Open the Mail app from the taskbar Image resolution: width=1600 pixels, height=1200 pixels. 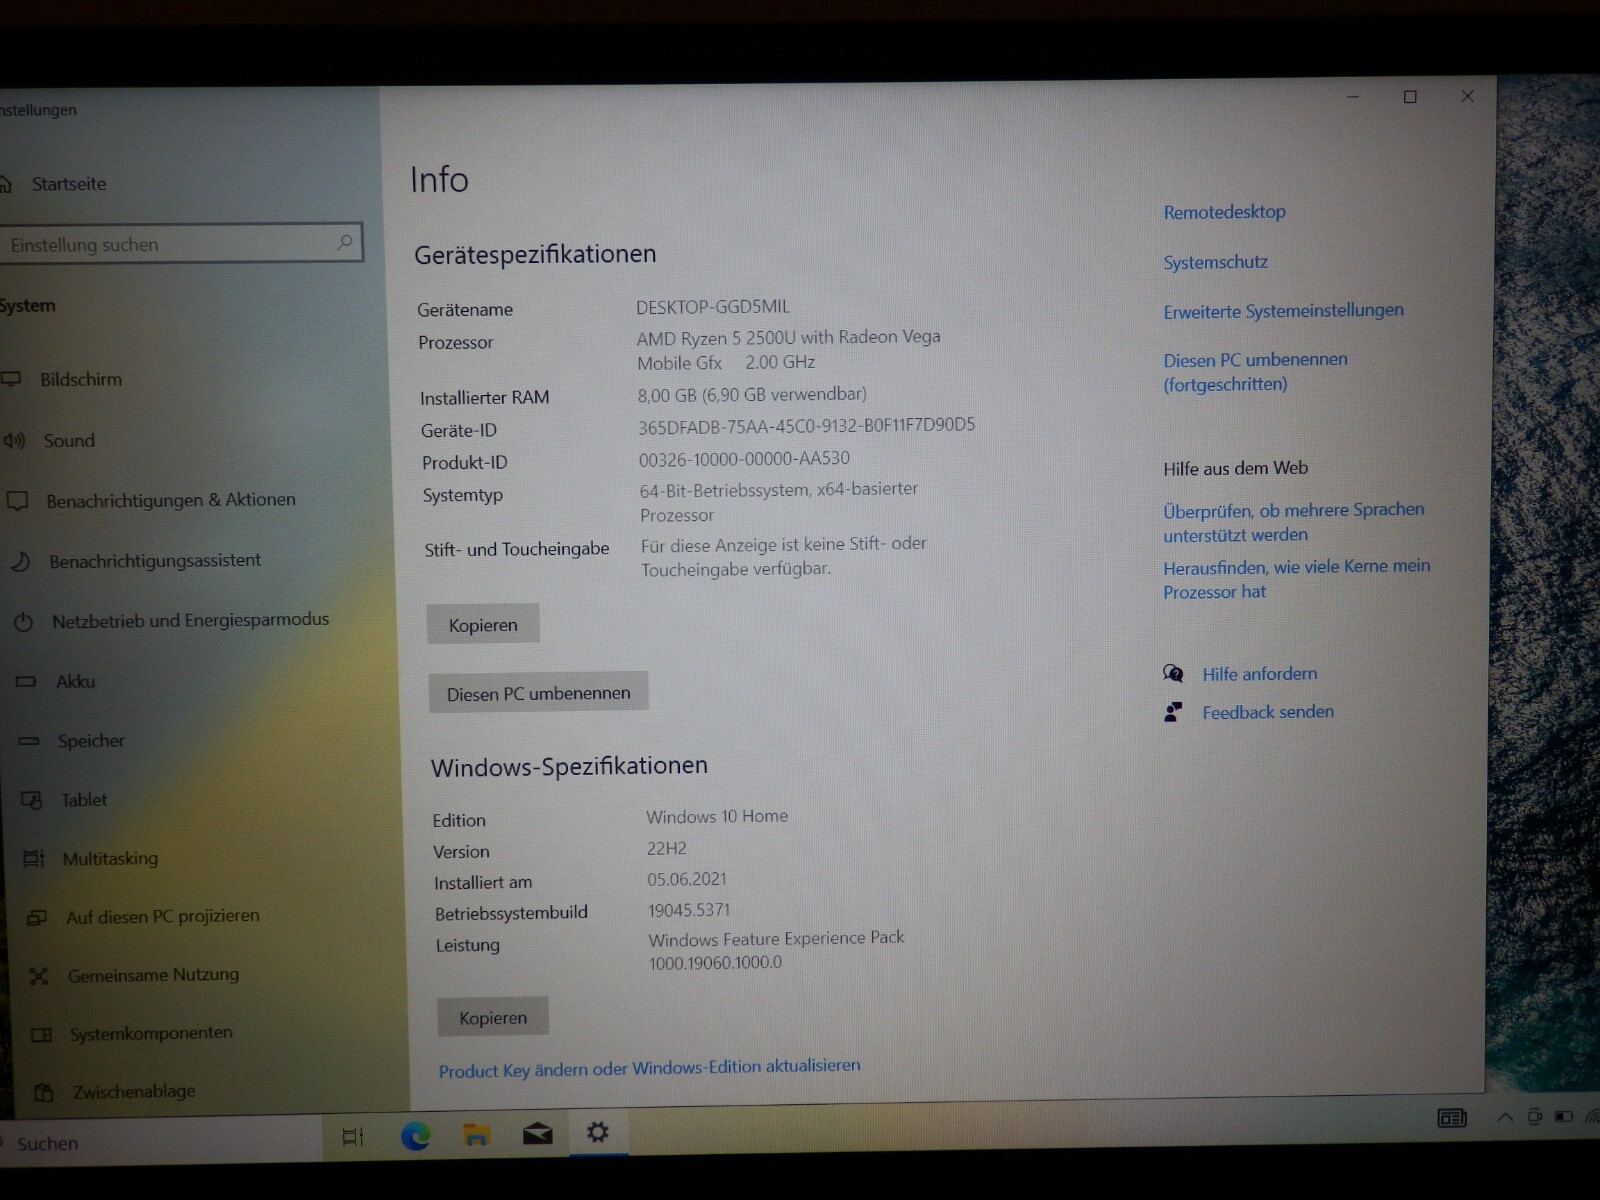pos(537,1133)
